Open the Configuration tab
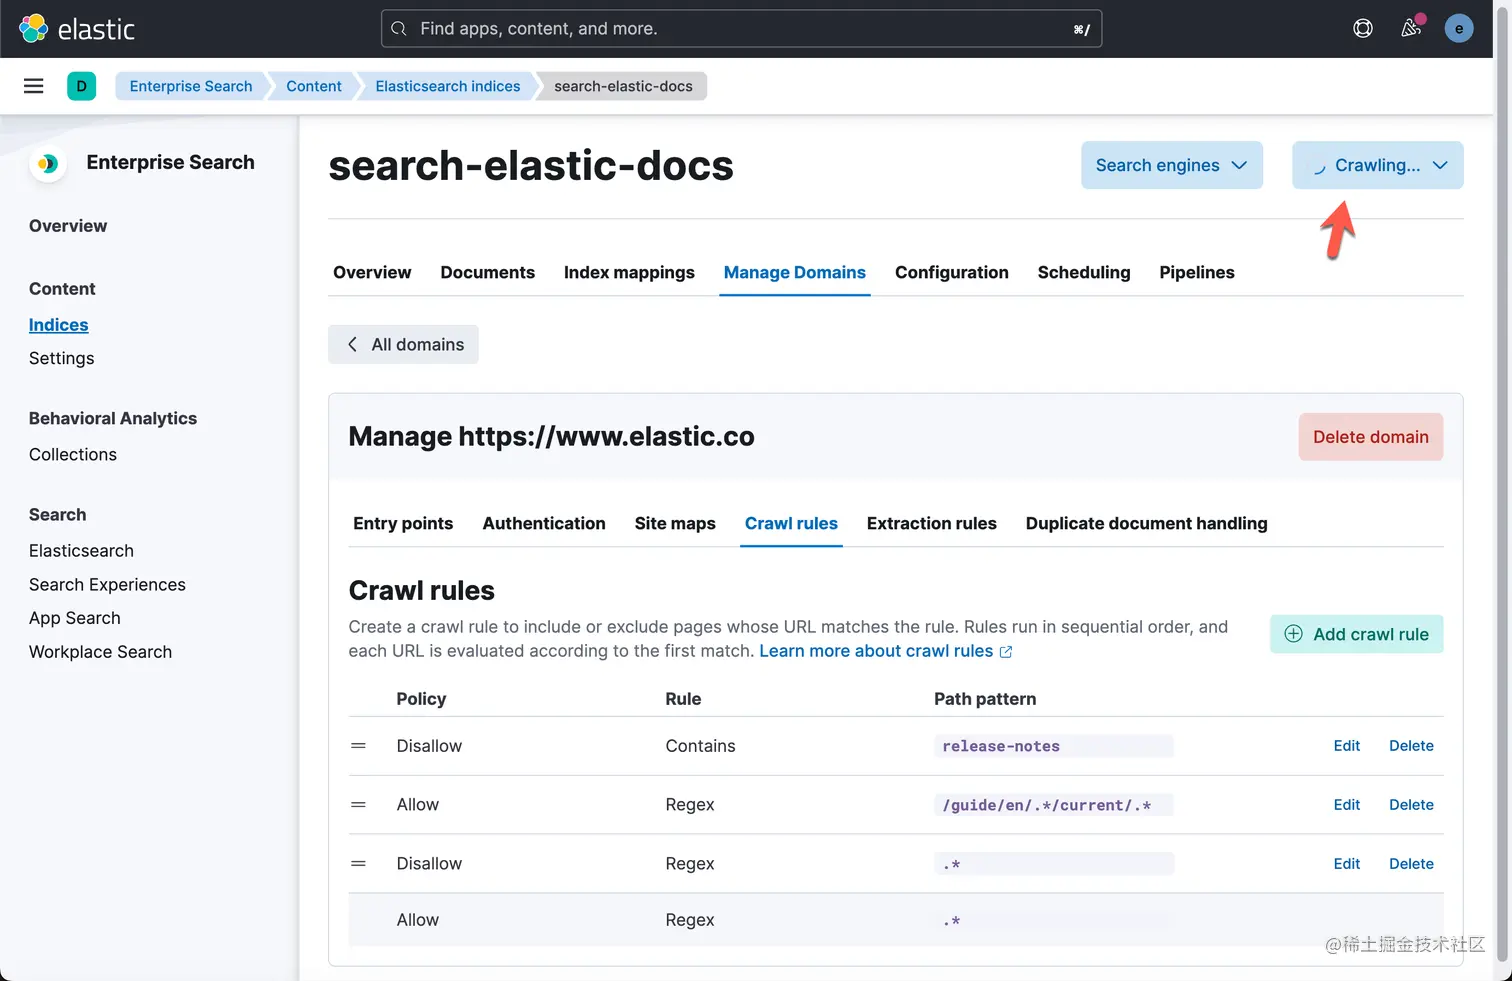Image resolution: width=1512 pixels, height=981 pixels. pyautogui.click(x=952, y=272)
